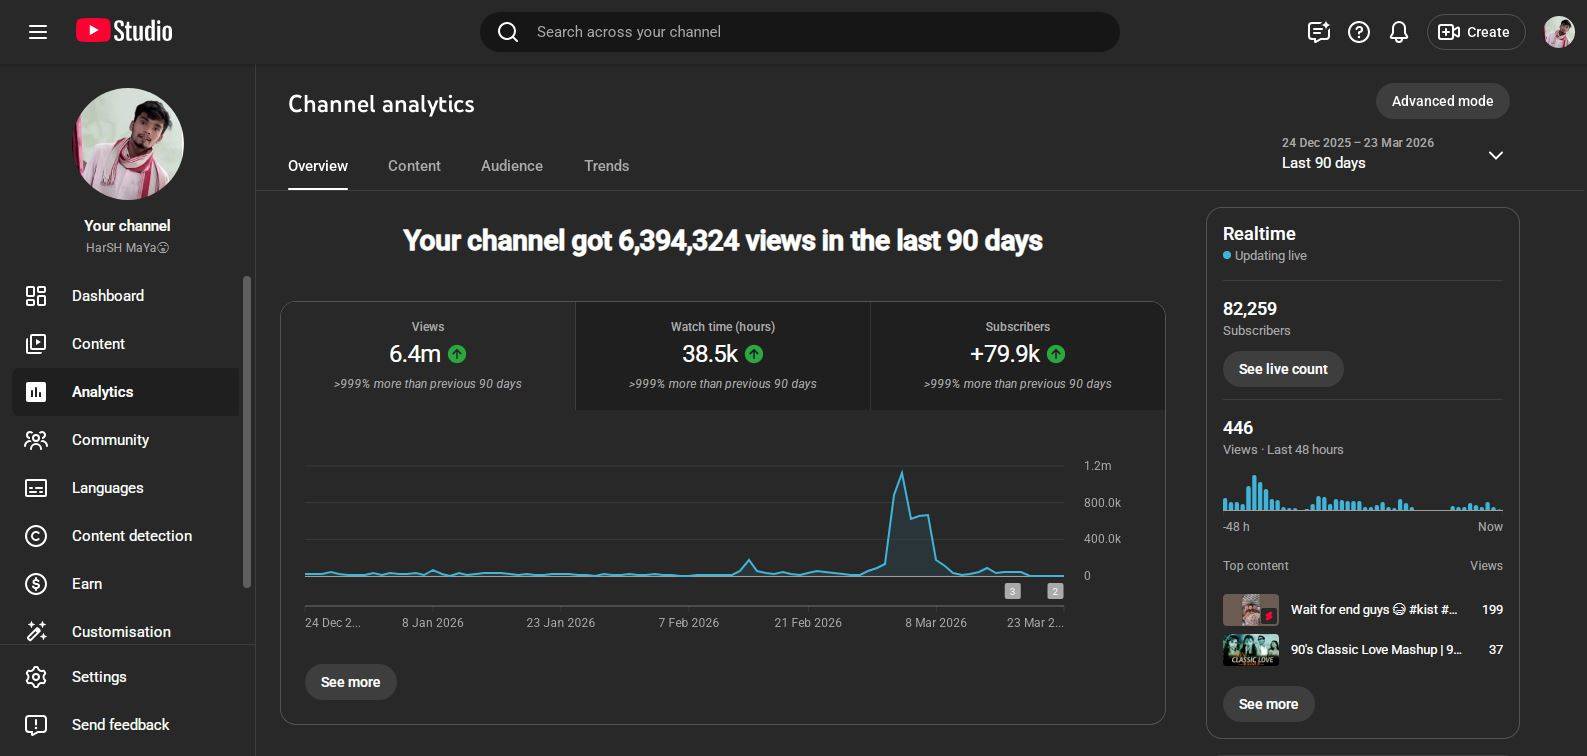Select the Subscribers metric card
Image resolution: width=1587 pixels, height=756 pixels.
coord(1017,355)
